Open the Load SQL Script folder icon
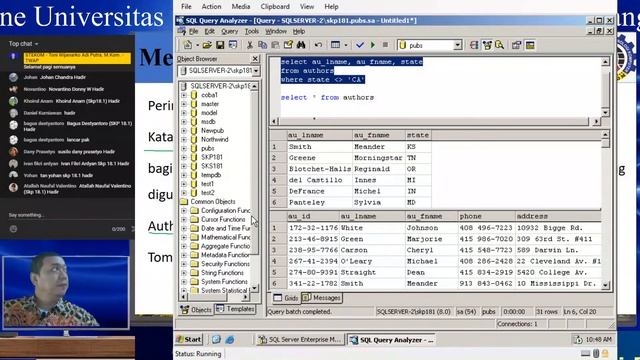The image size is (640, 360). click(x=207, y=45)
